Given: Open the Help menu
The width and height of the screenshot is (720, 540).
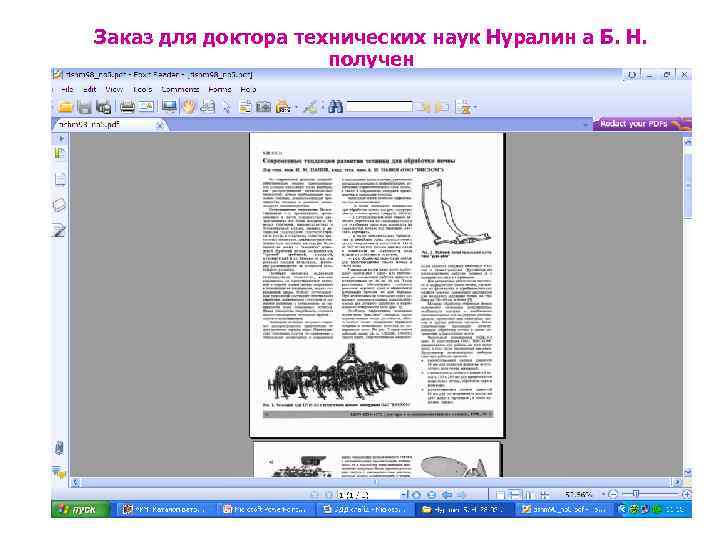Looking at the screenshot, I should click(x=248, y=89).
